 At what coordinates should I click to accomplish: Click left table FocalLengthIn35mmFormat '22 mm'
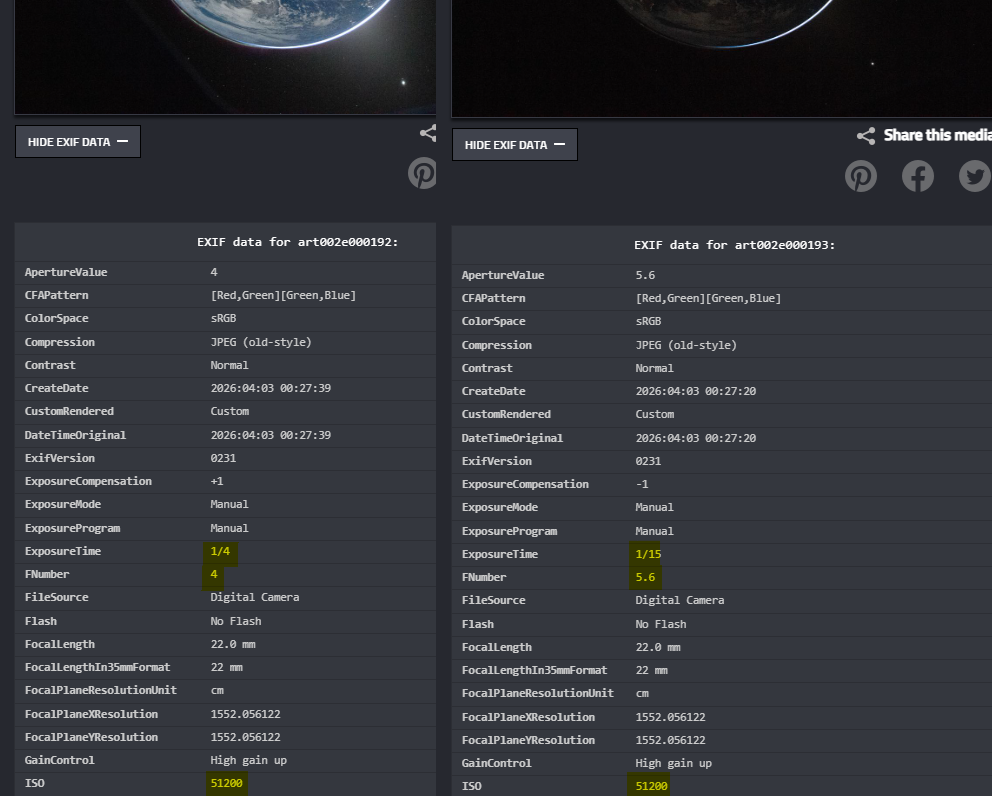[x=226, y=667]
